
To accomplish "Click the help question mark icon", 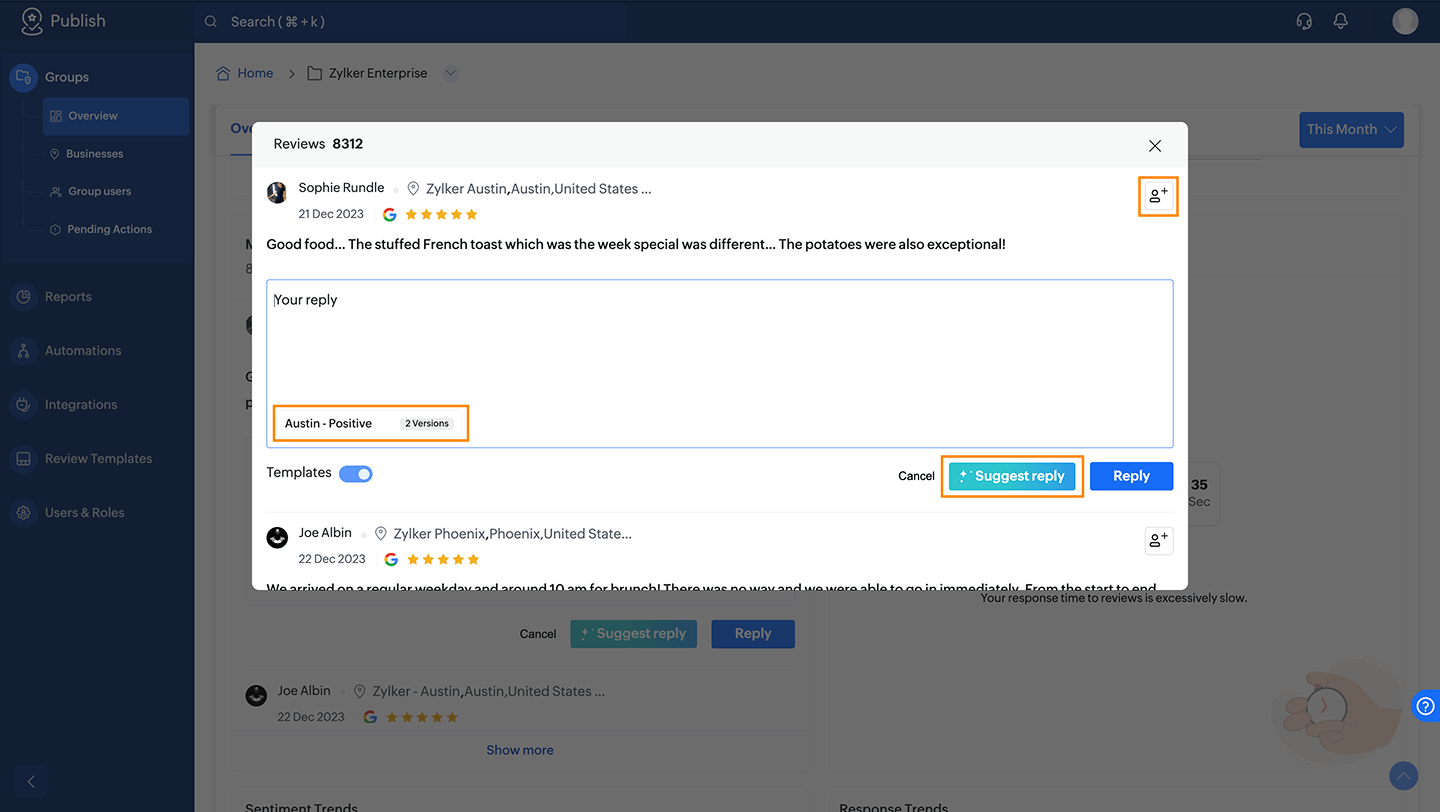I will click(x=1426, y=705).
